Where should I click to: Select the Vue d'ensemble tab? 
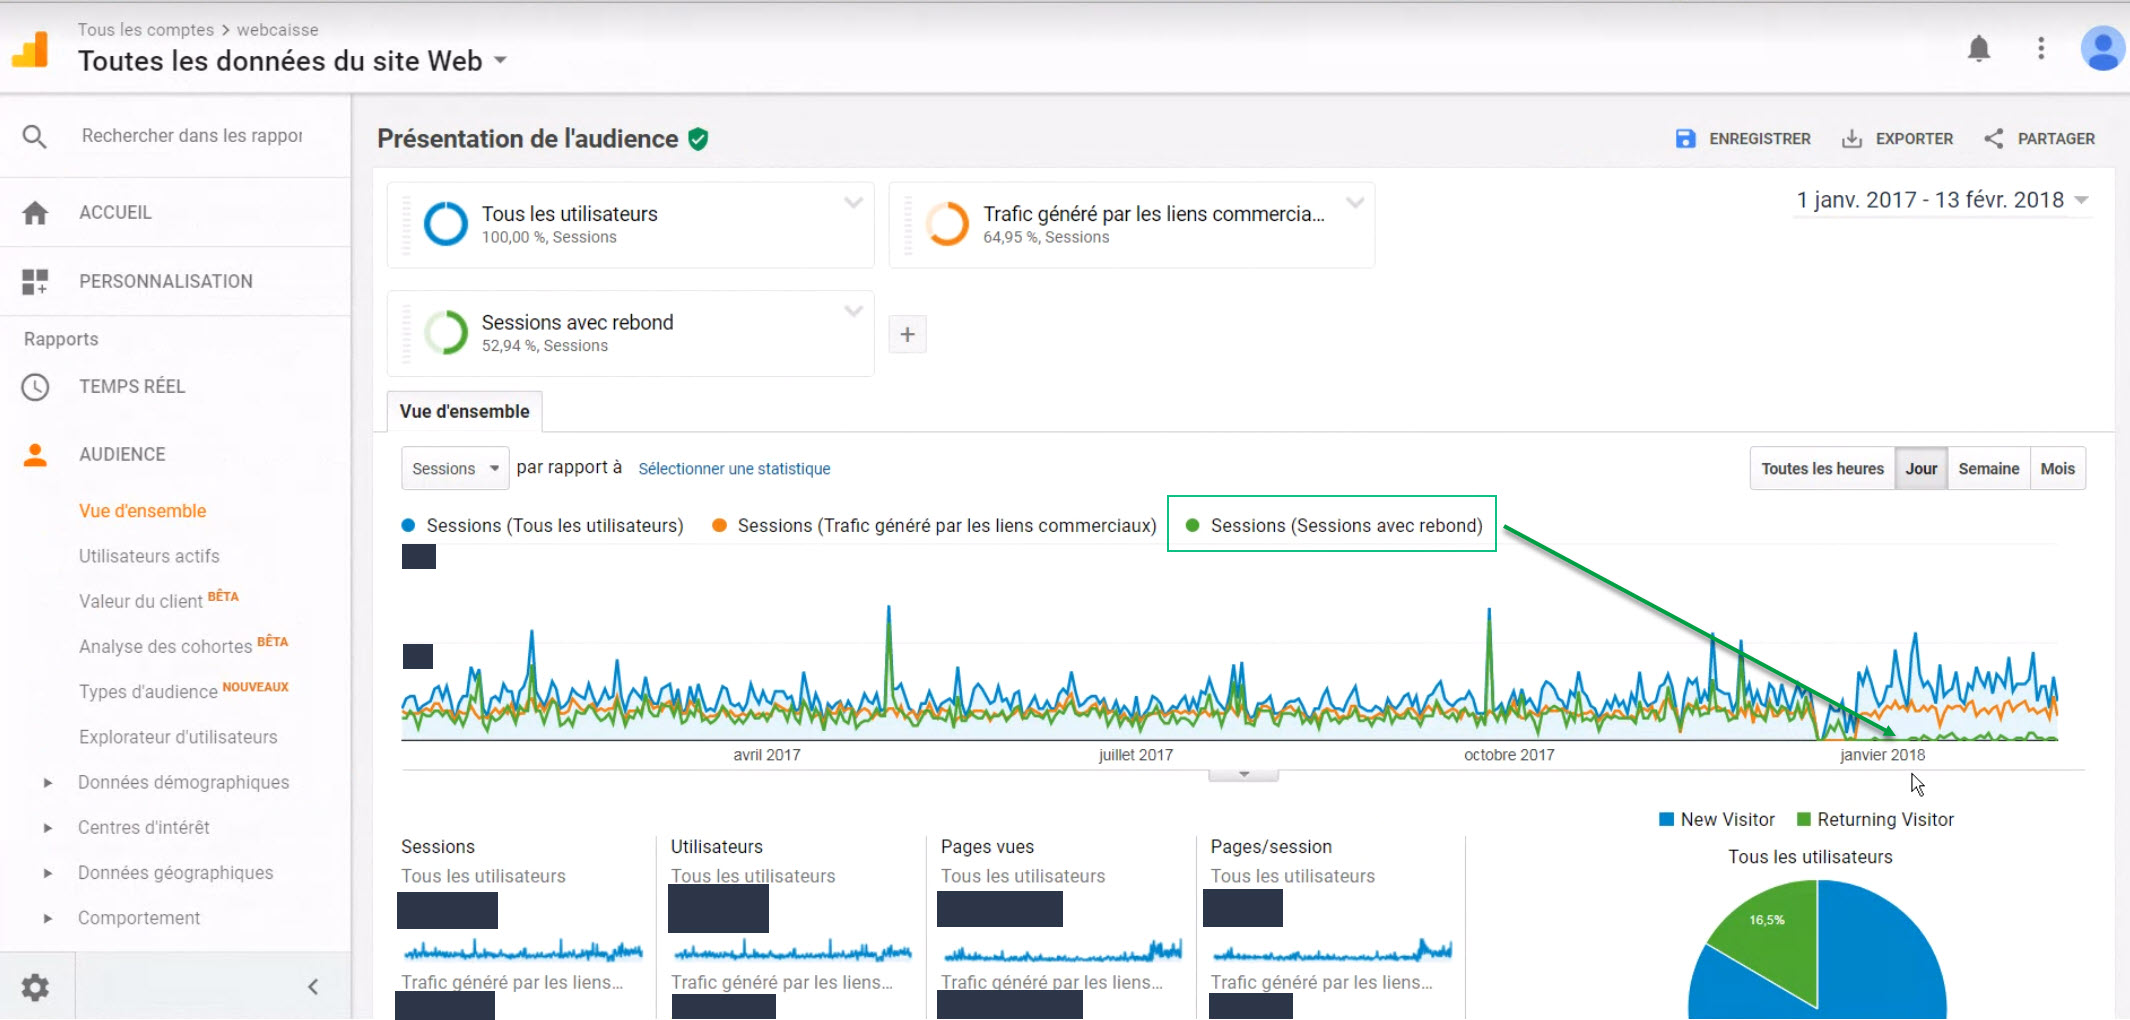tap(464, 412)
